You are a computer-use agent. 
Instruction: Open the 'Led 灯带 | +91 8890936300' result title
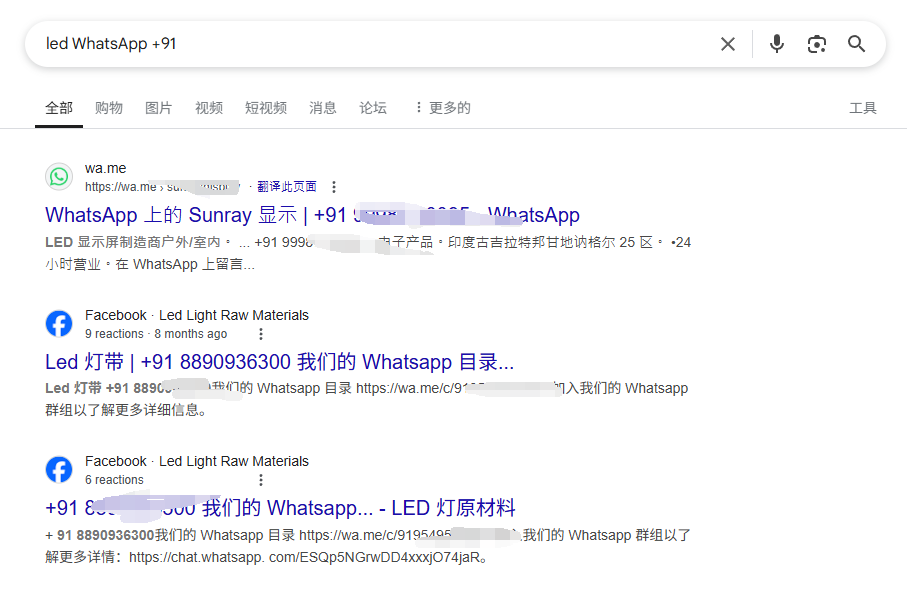279,362
